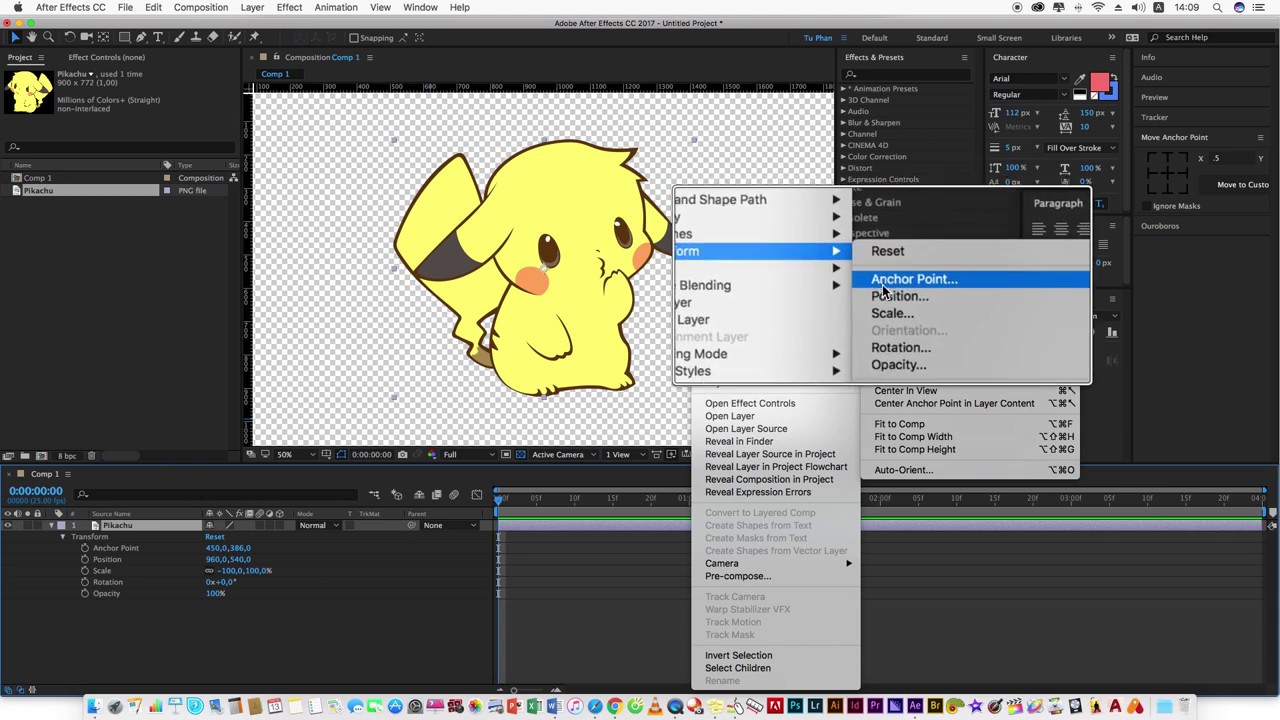Click the Take Snapshot camera icon

point(403,455)
